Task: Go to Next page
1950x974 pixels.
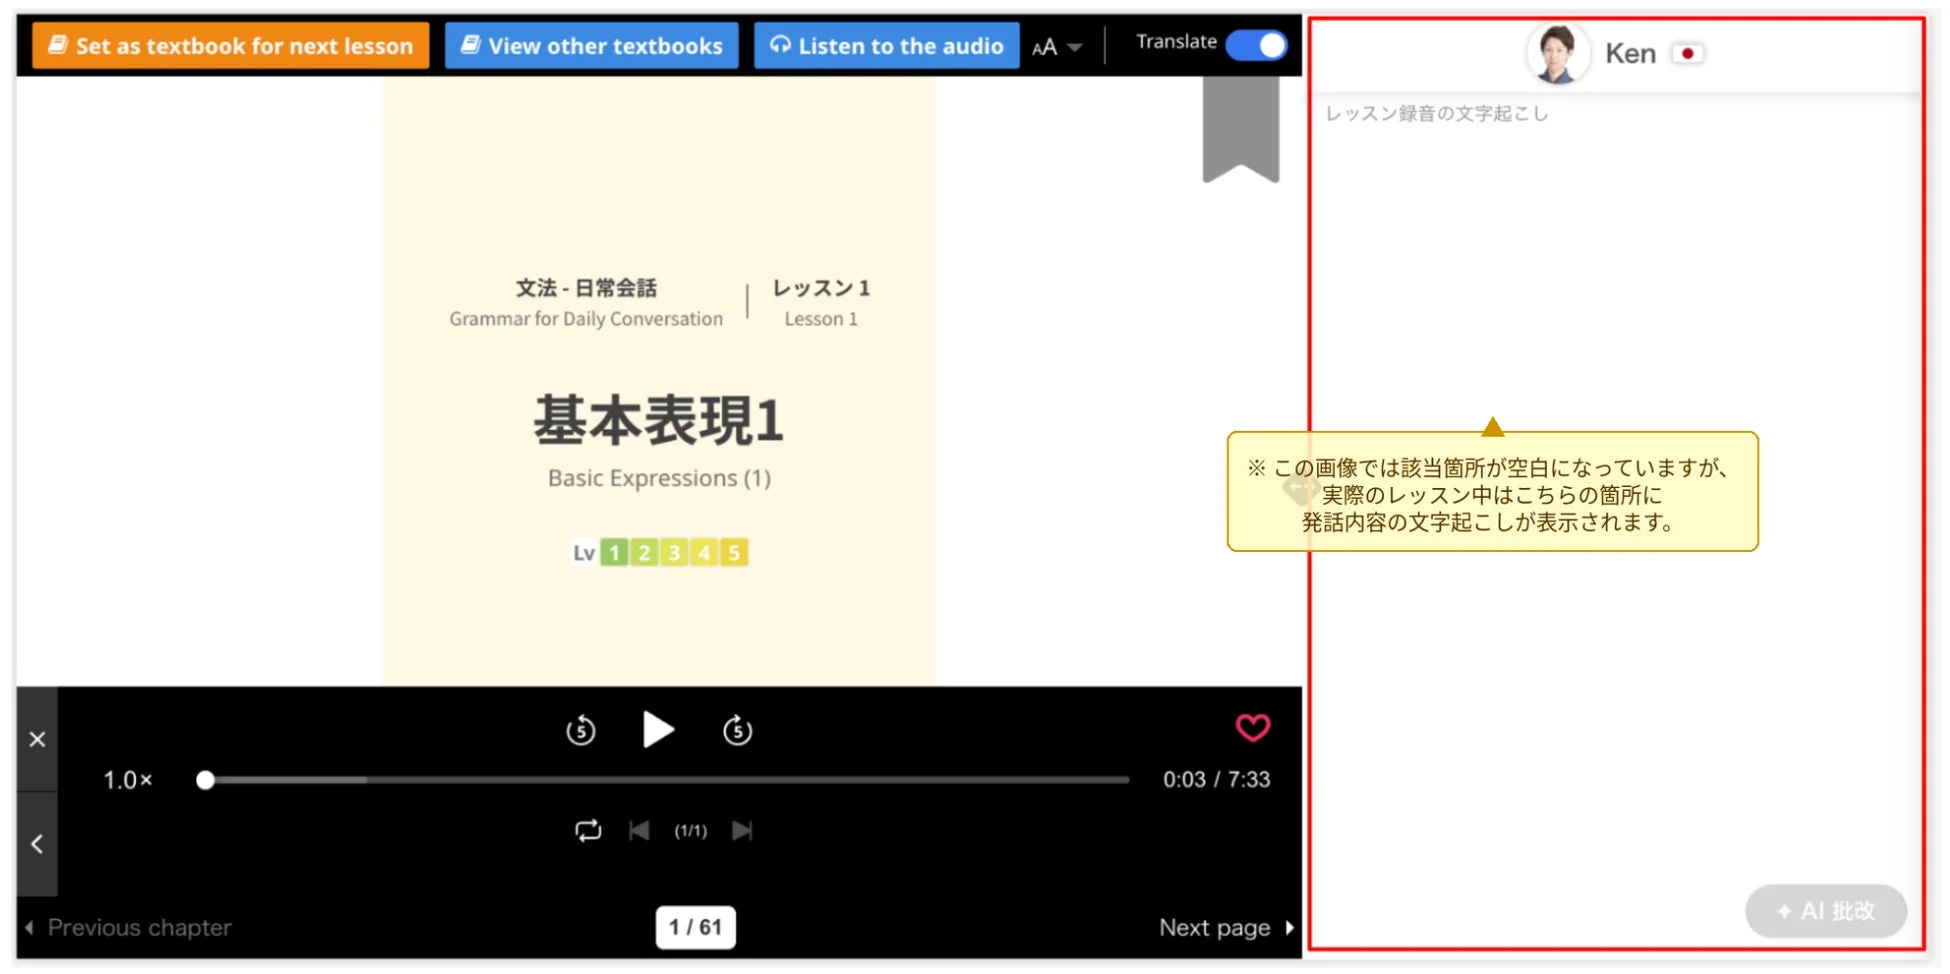Action: [x=1226, y=927]
